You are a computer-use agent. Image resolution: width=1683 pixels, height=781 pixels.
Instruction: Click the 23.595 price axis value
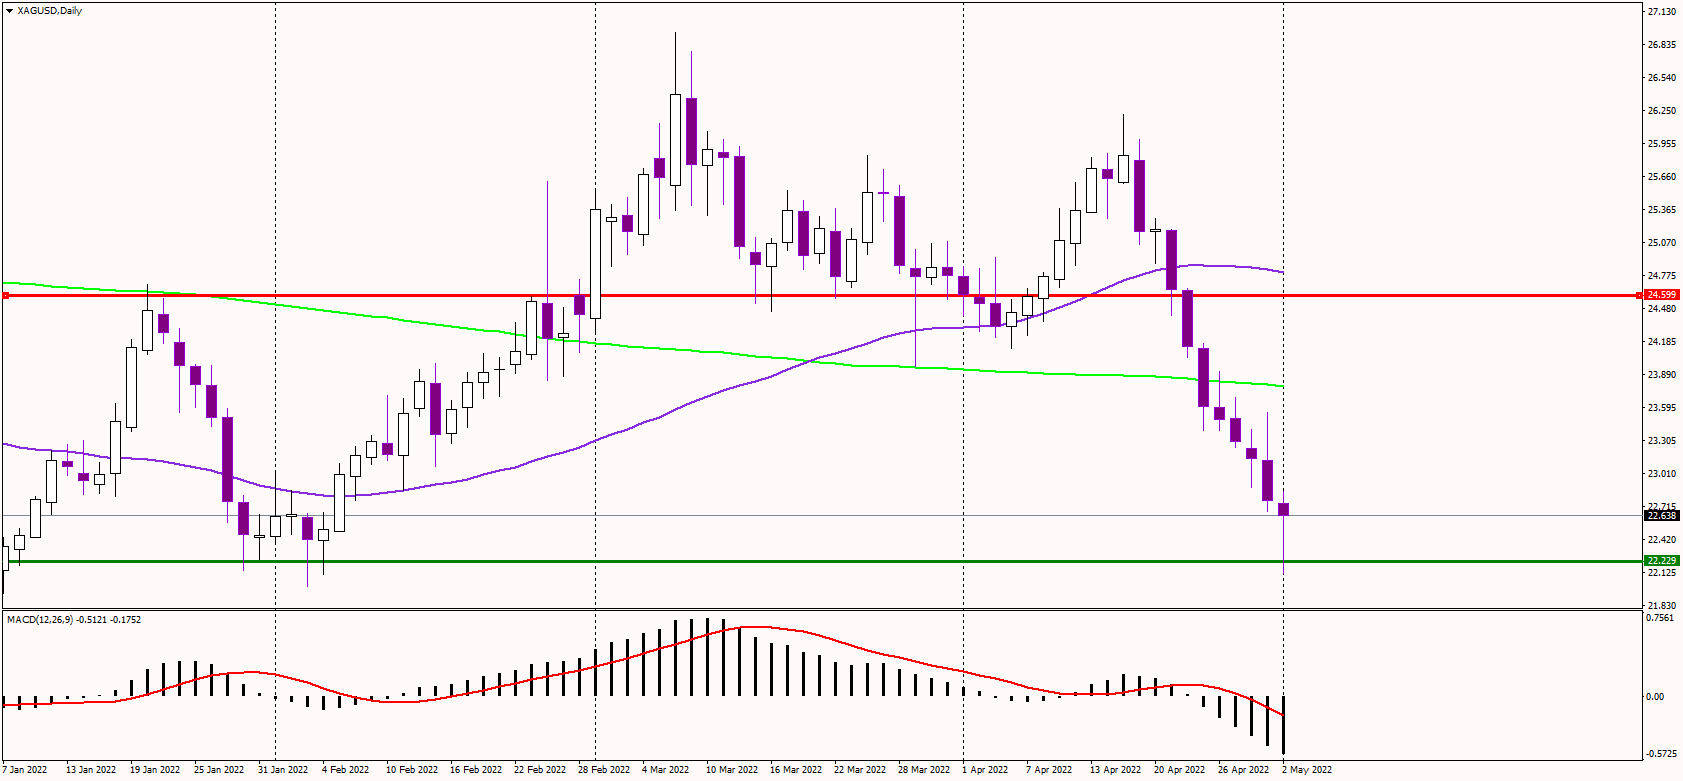click(x=1661, y=408)
